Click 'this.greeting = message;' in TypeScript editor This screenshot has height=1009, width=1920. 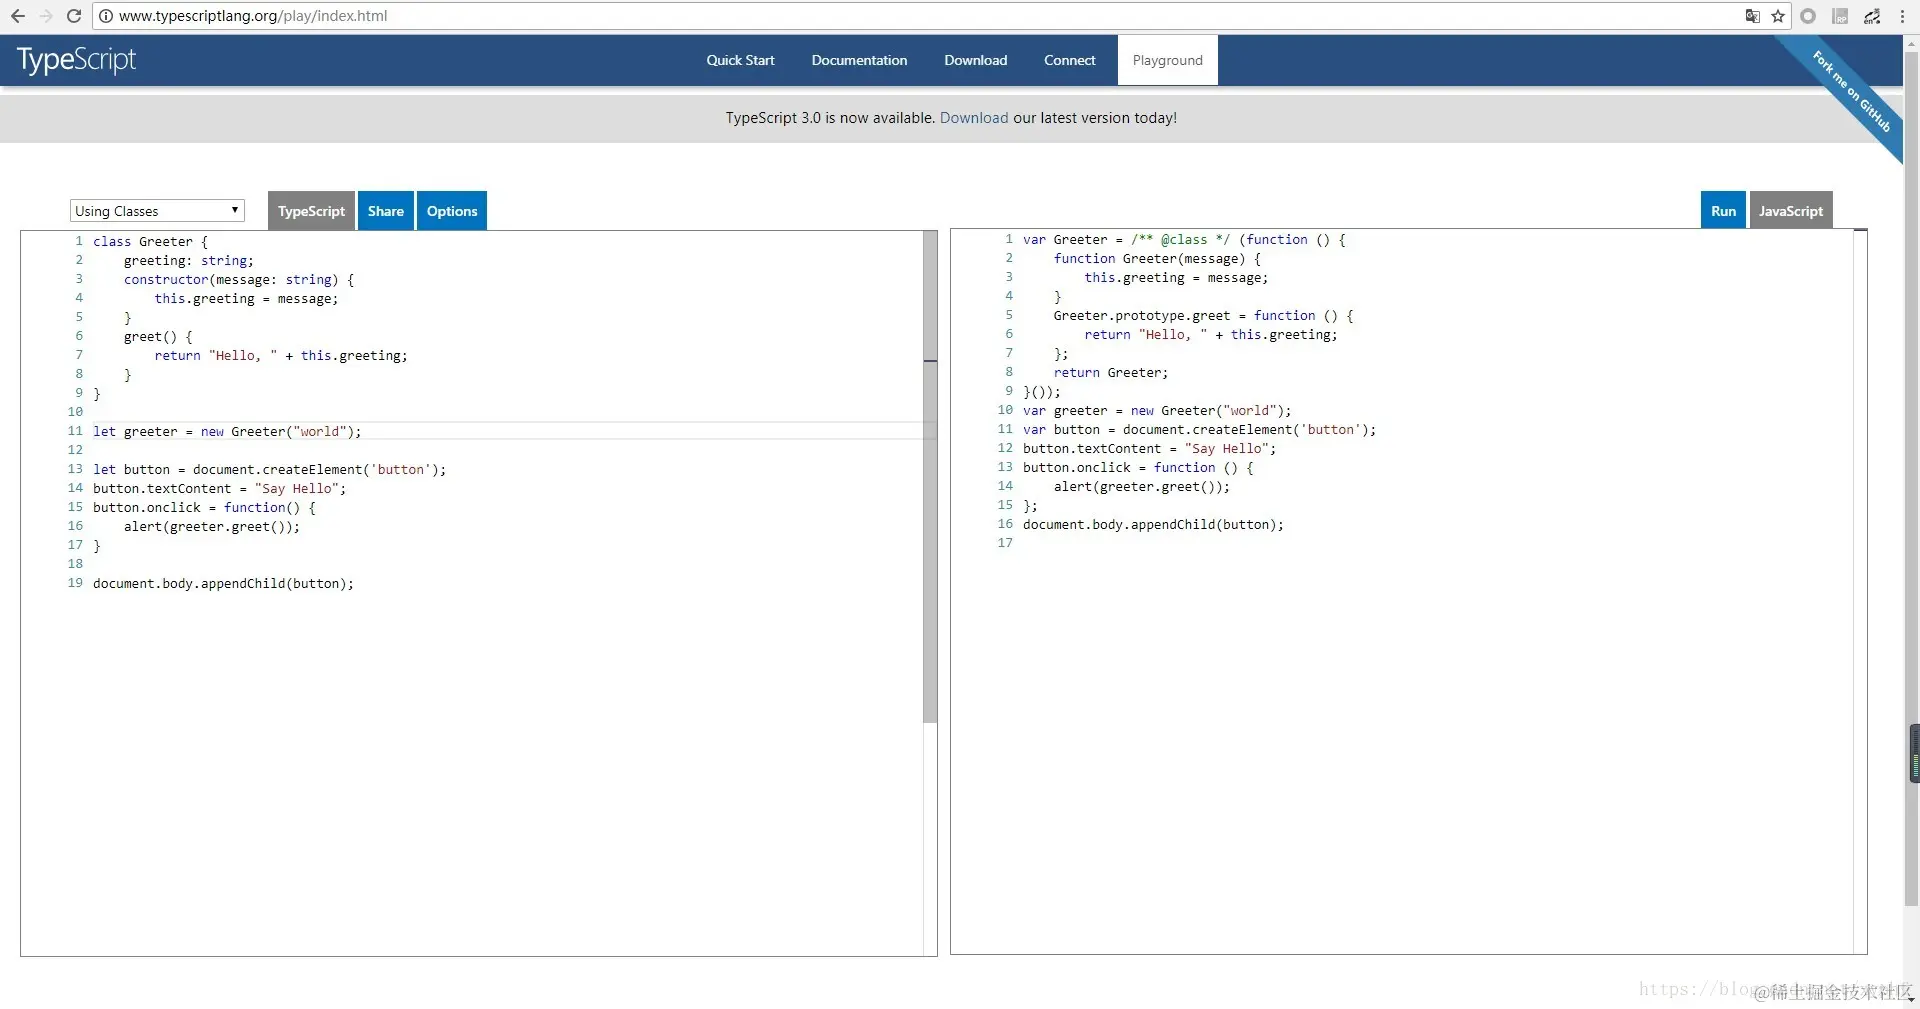(x=246, y=298)
